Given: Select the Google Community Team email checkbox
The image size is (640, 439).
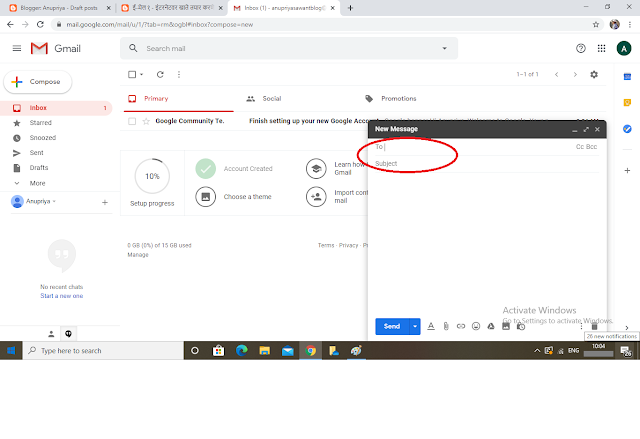Looking at the screenshot, I should tap(132, 121).
